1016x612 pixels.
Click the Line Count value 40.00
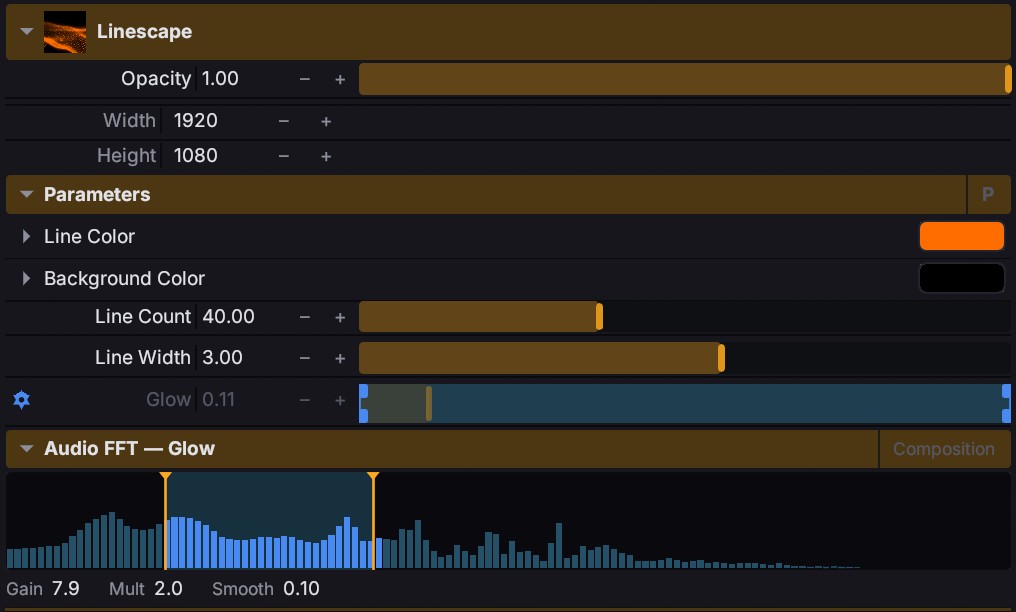point(228,317)
